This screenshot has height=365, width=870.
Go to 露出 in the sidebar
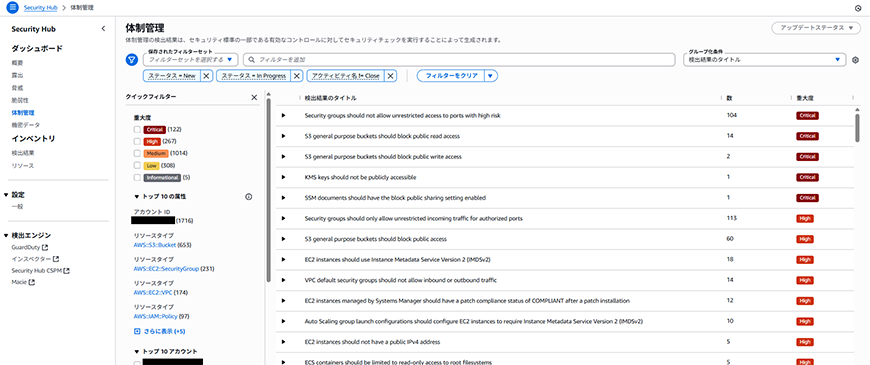[x=18, y=75]
